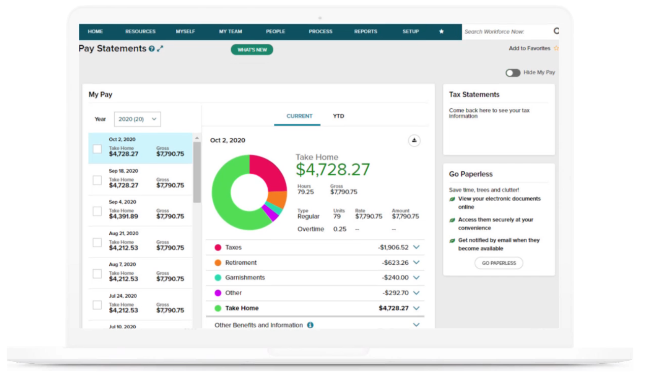Check the Oct 2, 2020 statement box

pos(97,149)
